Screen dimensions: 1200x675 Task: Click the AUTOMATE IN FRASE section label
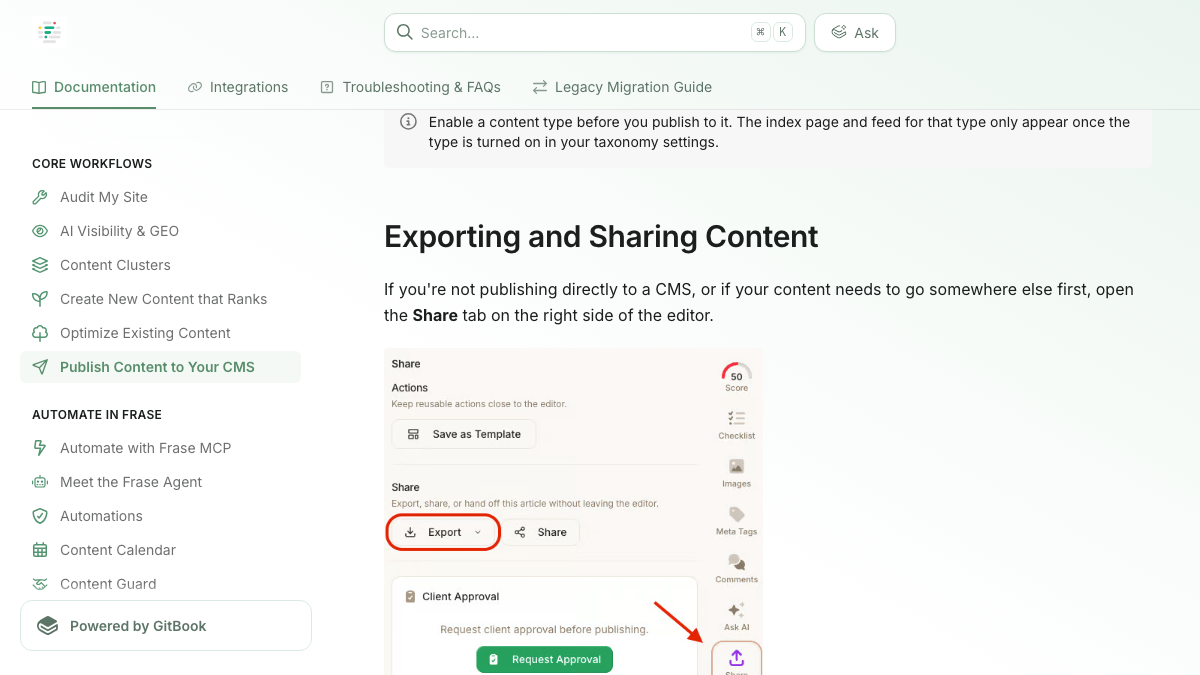click(x=97, y=415)
